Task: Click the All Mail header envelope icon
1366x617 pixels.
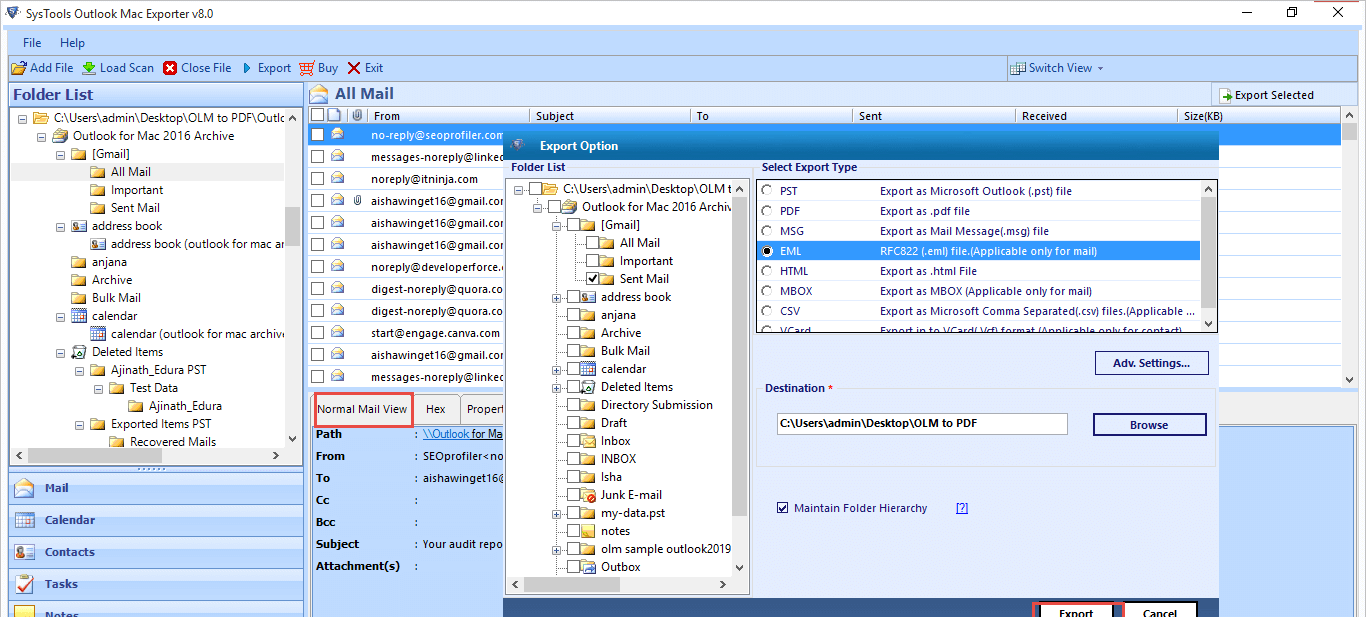Action: pos(319,94)
